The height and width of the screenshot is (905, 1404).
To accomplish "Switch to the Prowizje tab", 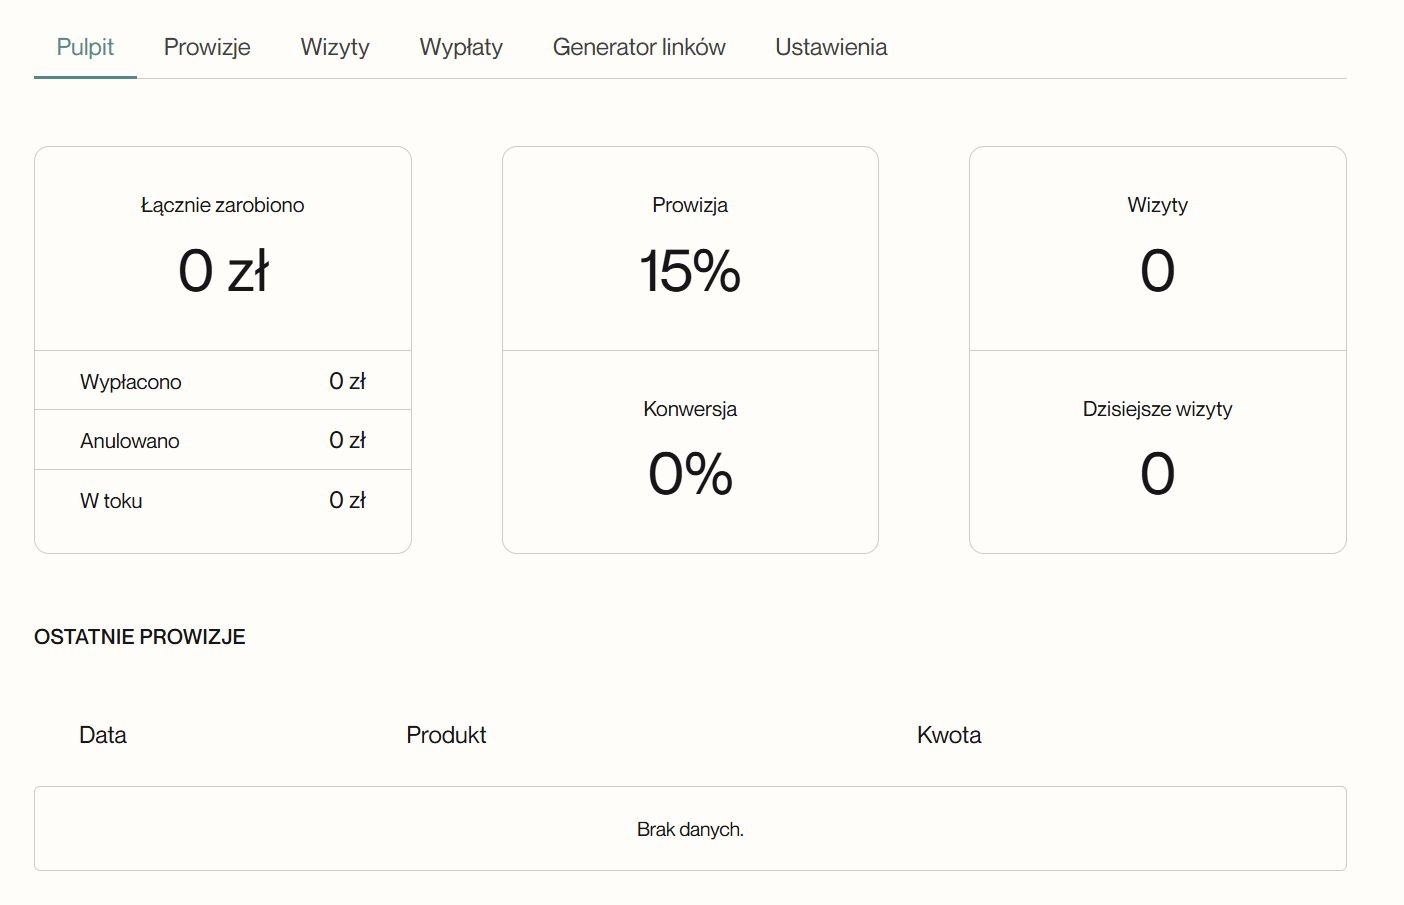I will 207,47.
